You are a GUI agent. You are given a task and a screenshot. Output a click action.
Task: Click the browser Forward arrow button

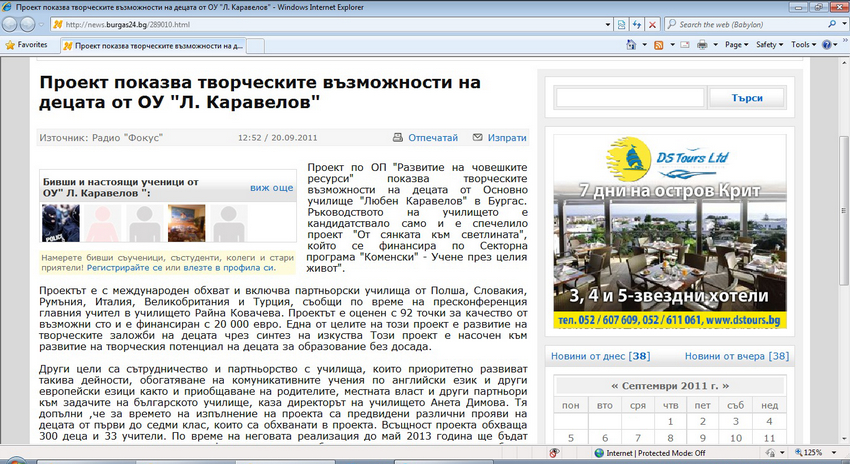click(27, 24)
